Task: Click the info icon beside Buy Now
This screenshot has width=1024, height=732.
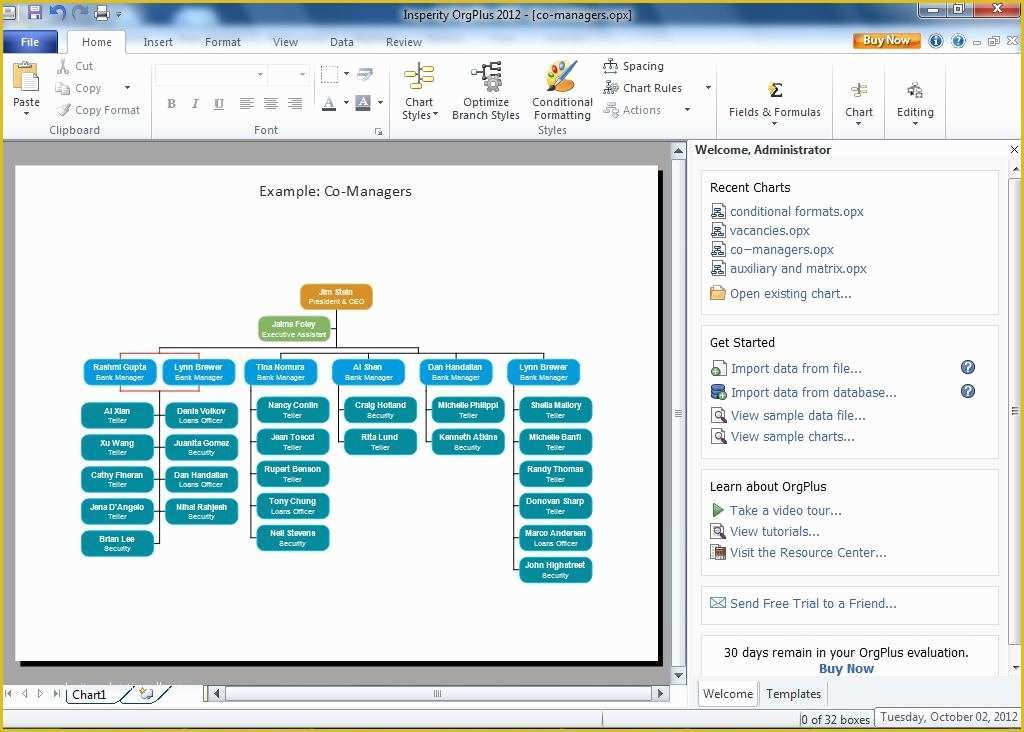Action: tap(936, 40)
